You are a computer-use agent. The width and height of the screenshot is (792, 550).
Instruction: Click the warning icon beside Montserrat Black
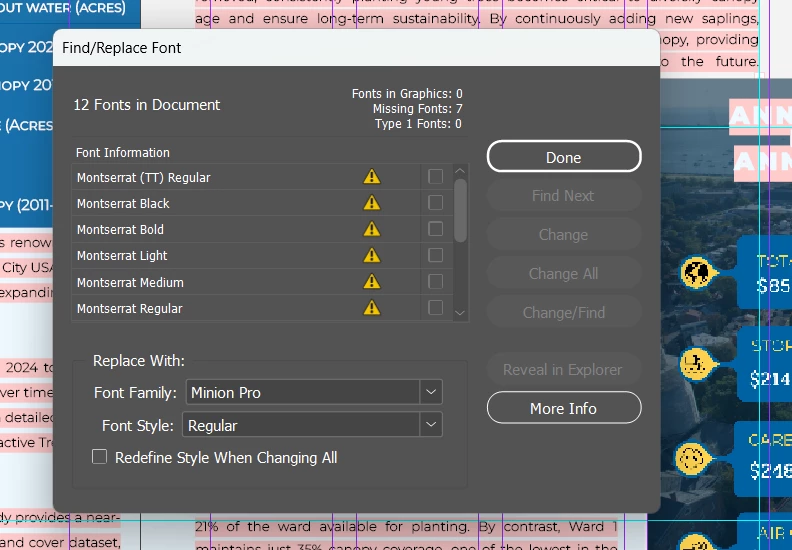pos(372,203)
